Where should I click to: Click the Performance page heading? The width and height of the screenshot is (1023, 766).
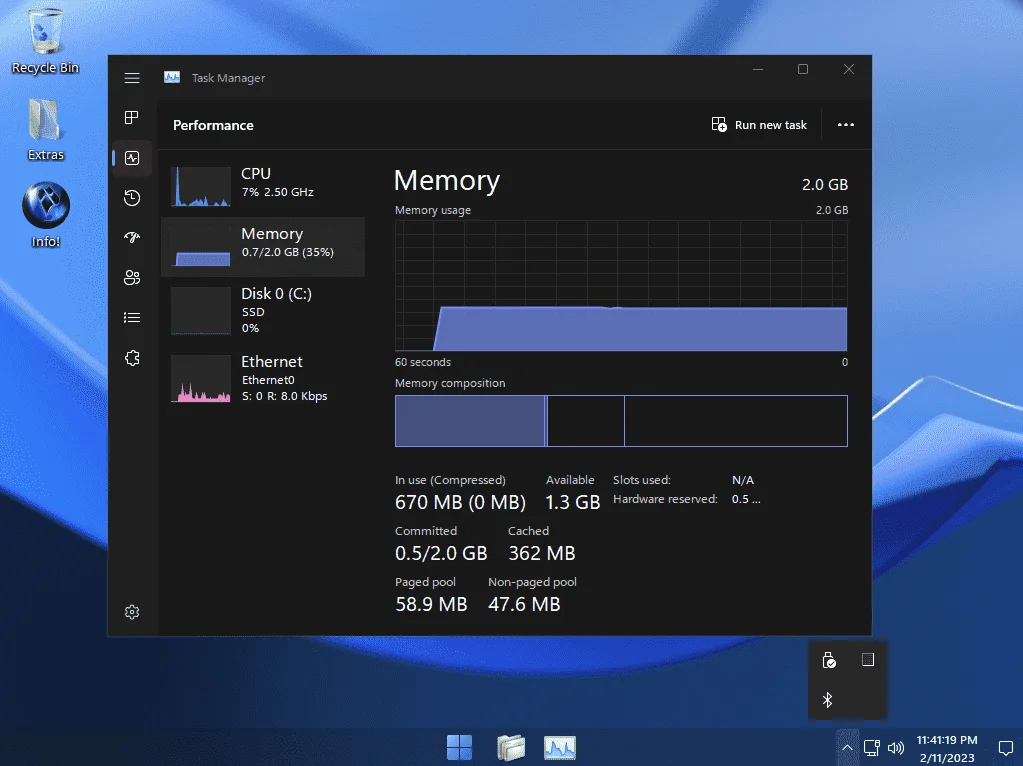[213, 125]
